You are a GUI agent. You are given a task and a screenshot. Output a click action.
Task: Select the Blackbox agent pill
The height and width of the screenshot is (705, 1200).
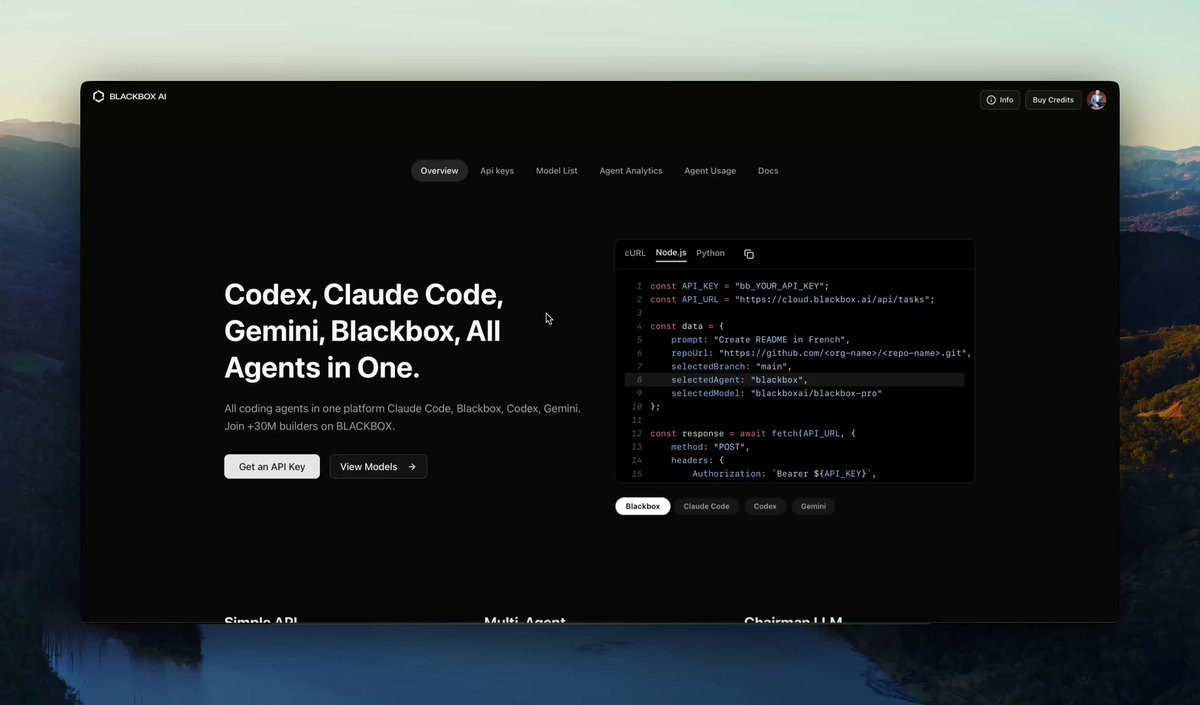[643, 507]
